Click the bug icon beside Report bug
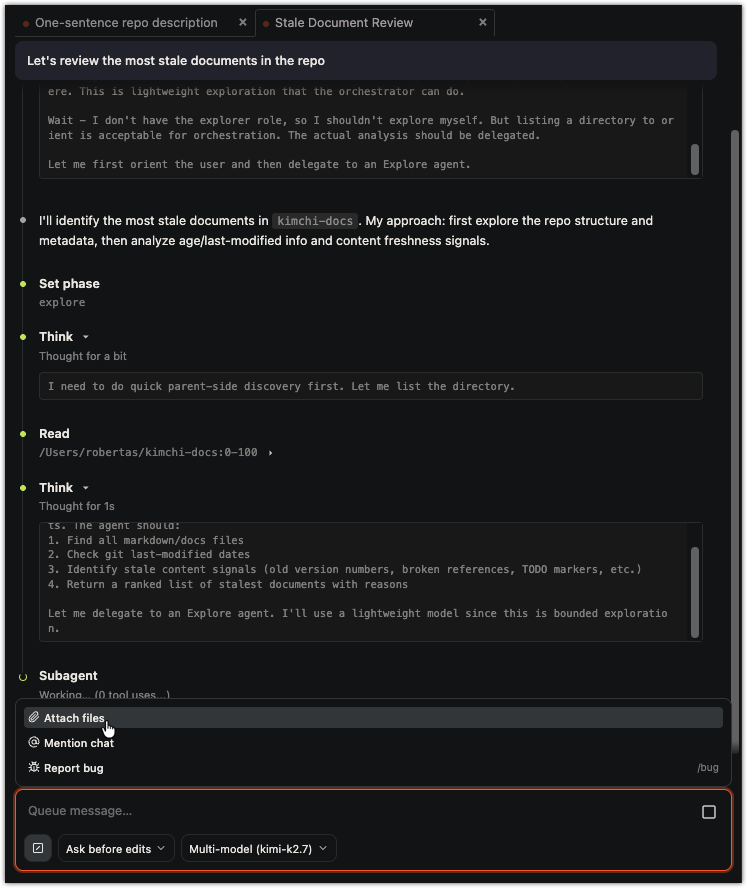This screenshot has width=747, height=888. click(34, 767)
